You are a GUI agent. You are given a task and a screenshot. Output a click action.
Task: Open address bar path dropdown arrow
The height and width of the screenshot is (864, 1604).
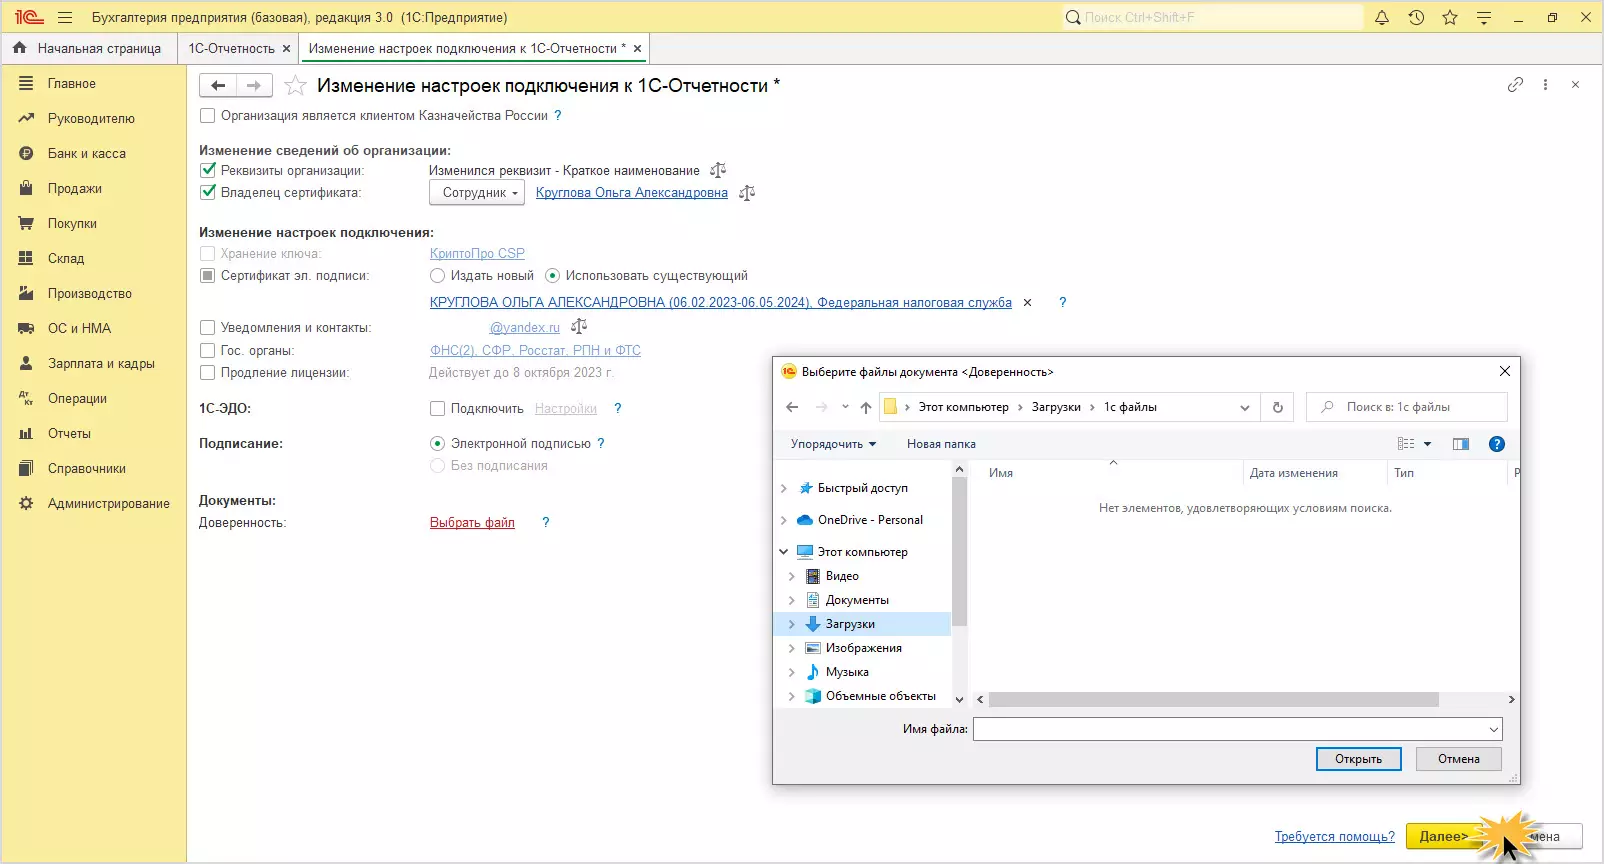point(1245,407)
